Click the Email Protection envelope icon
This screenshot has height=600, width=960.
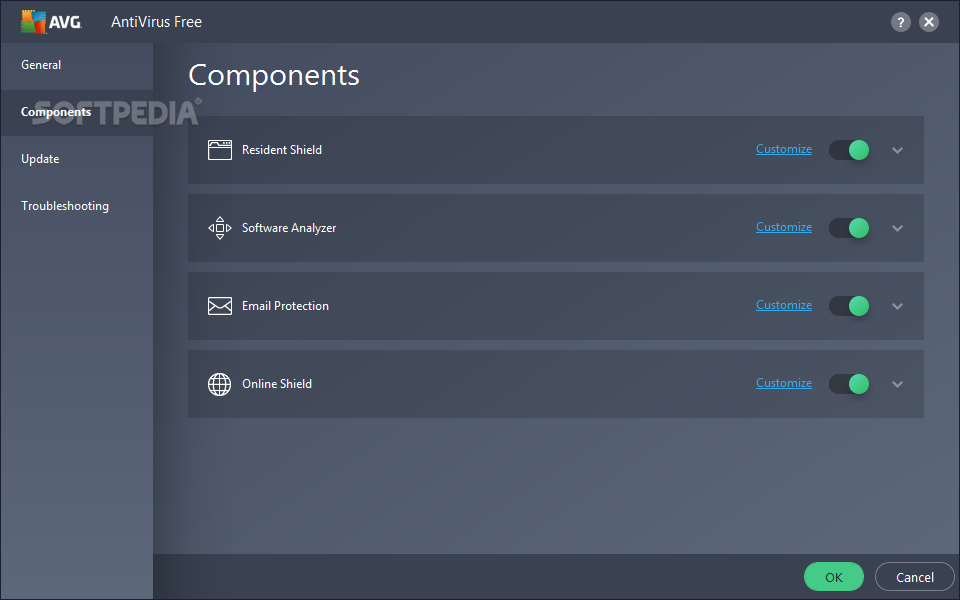point(220,306)
